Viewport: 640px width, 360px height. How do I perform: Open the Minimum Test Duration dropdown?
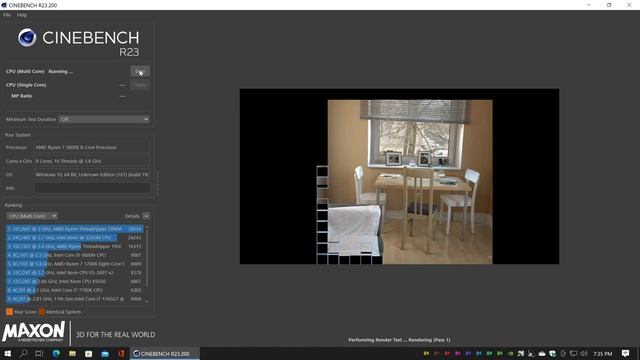pyautogui.click(x=104, y=119)
